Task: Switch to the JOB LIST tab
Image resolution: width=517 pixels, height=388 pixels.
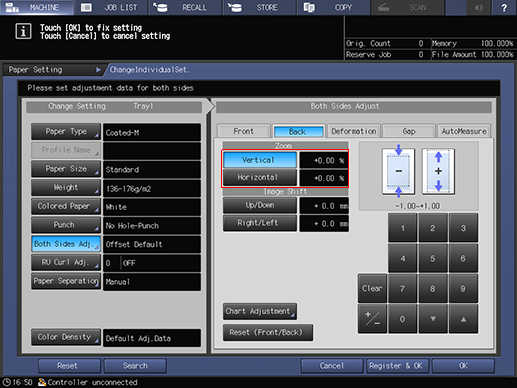Action: (x=111, y=7)
